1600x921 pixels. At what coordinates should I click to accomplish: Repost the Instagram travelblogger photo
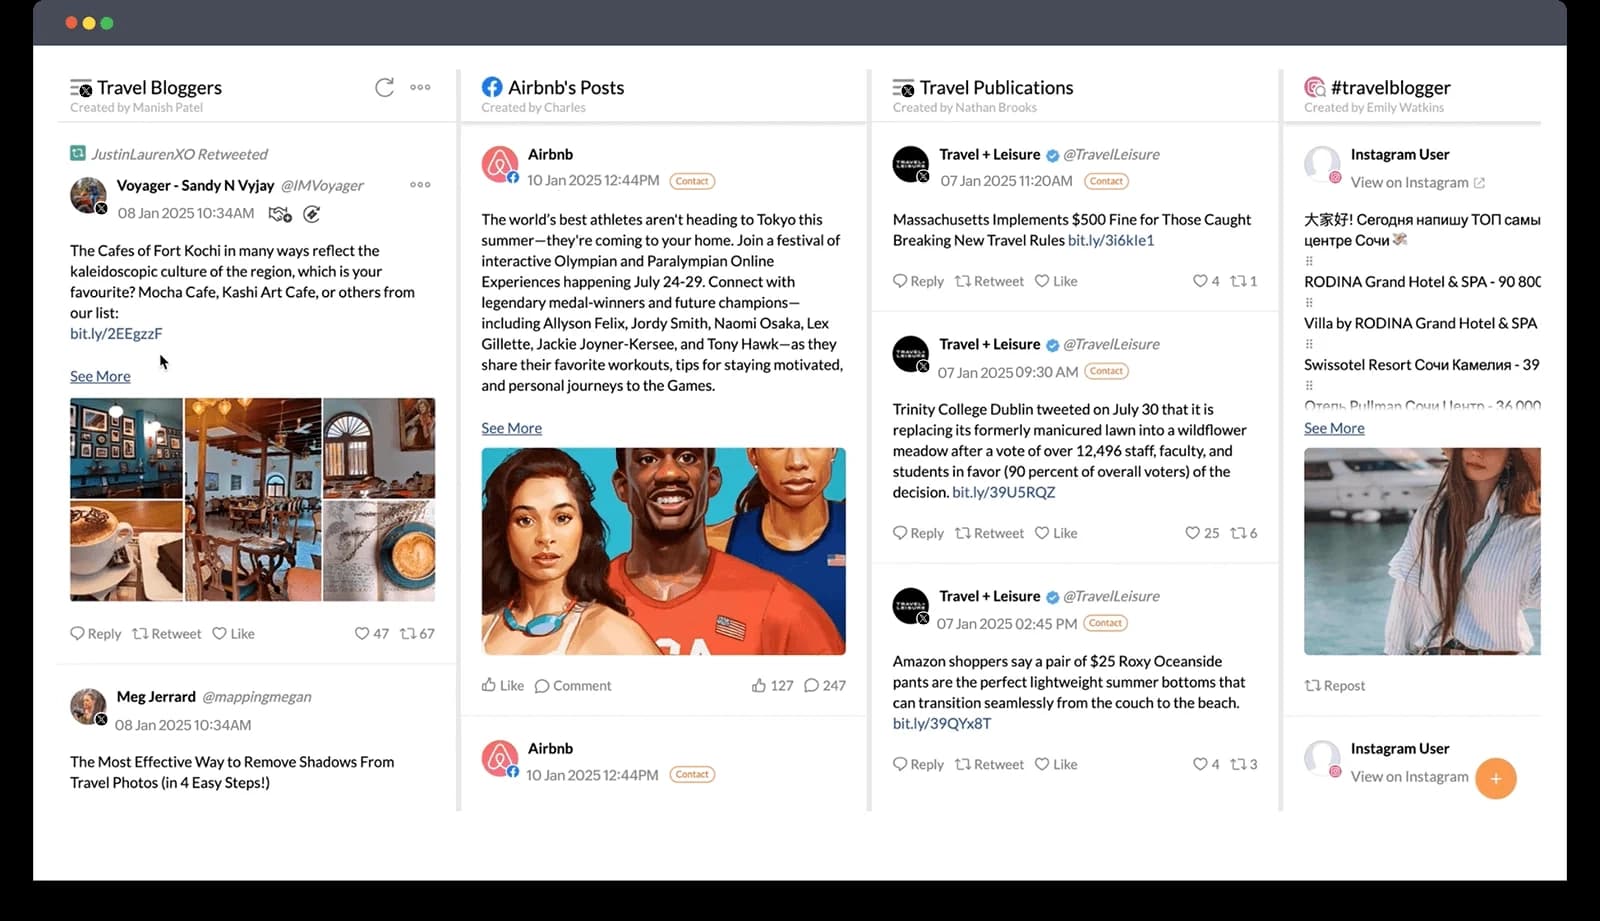pyautogui.click(x=1335, y=685)
